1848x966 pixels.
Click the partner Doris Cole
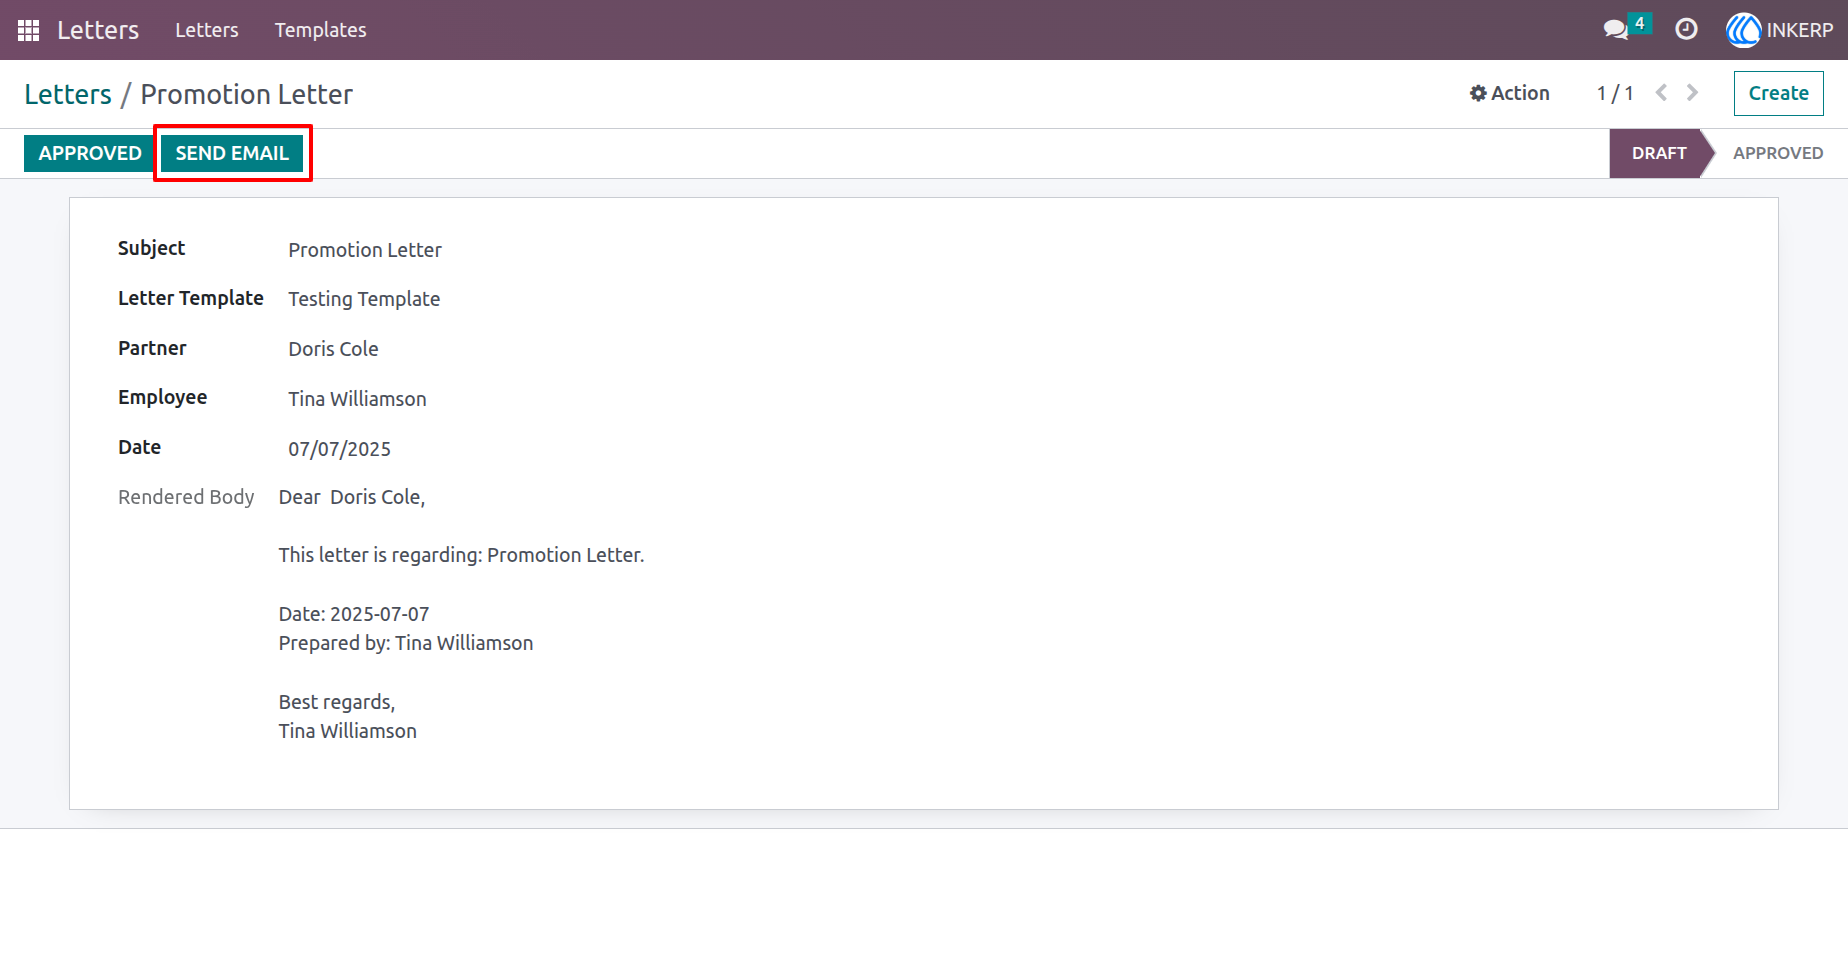tap(333, 349)
